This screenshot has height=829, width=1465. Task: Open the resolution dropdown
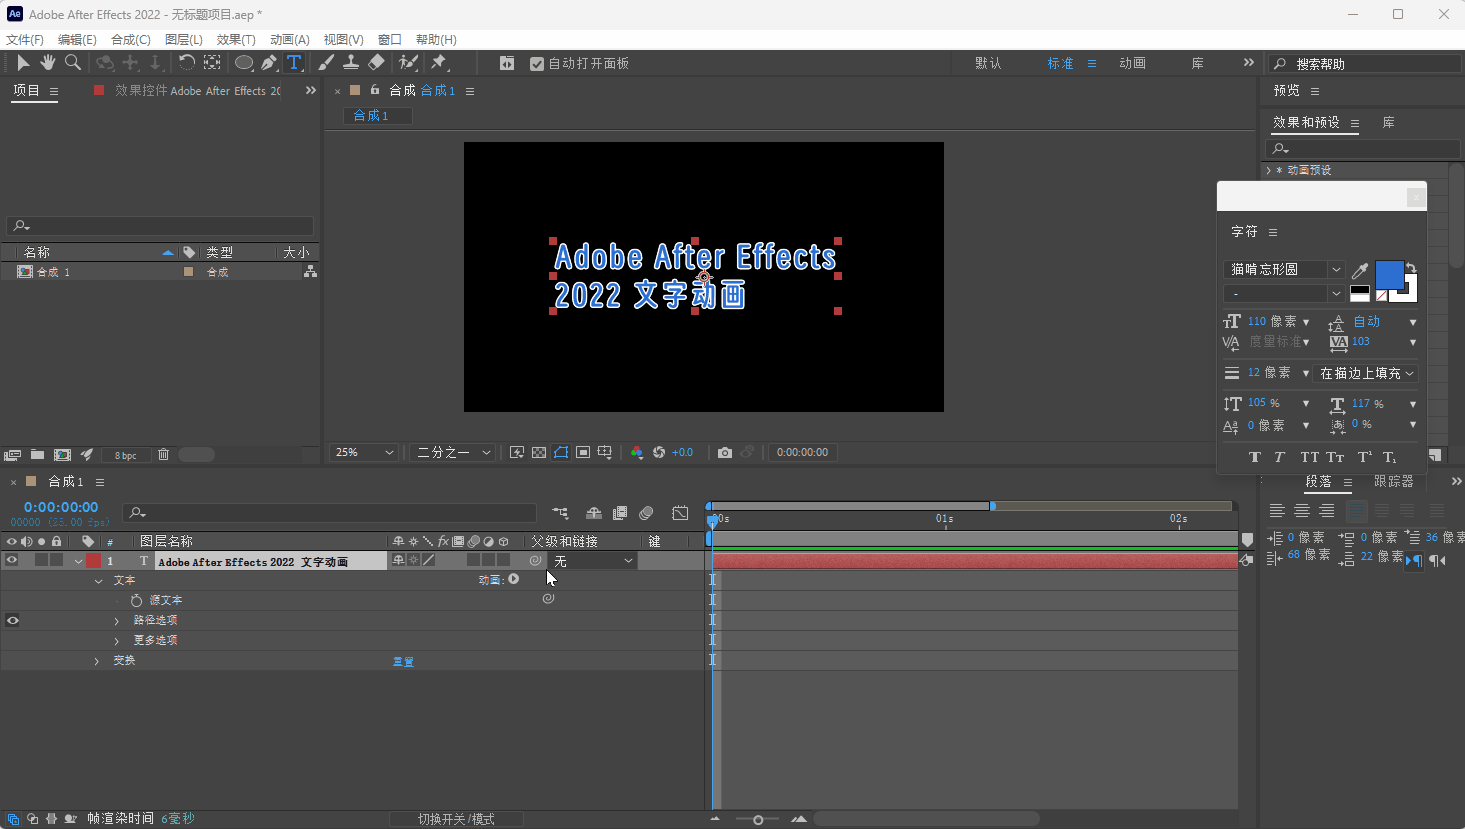(x=453, y=452)
